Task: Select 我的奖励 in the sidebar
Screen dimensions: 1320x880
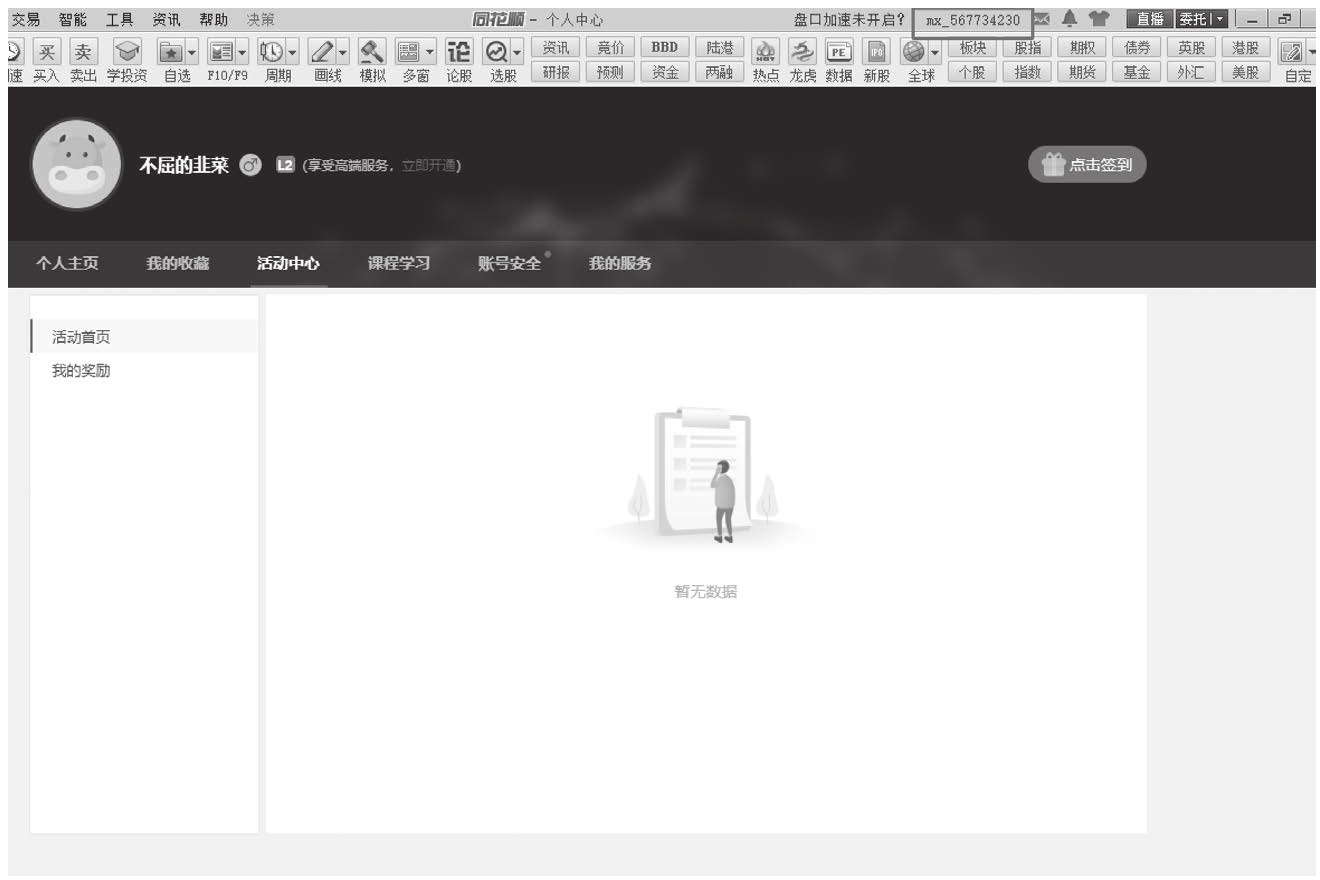Action: click(x=144, y=371)
